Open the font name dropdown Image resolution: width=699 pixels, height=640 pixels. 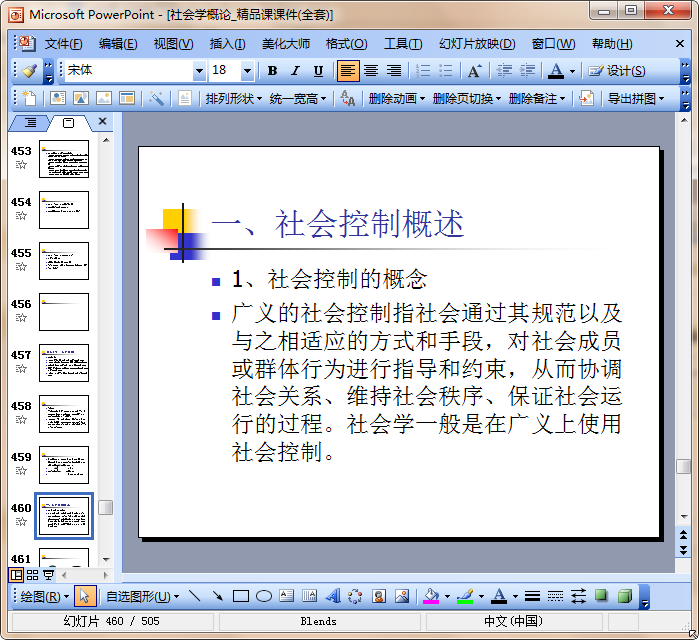click(199, 71)
